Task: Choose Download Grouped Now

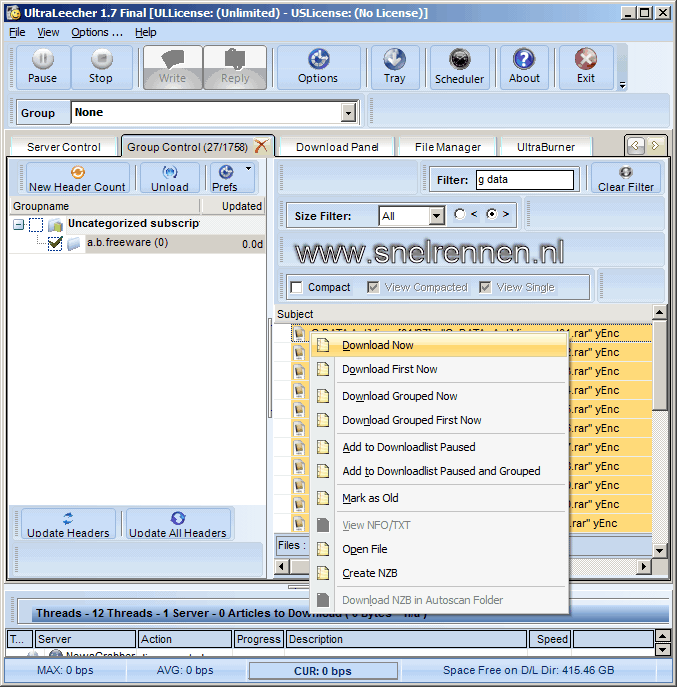Action: tap(440, 396)
